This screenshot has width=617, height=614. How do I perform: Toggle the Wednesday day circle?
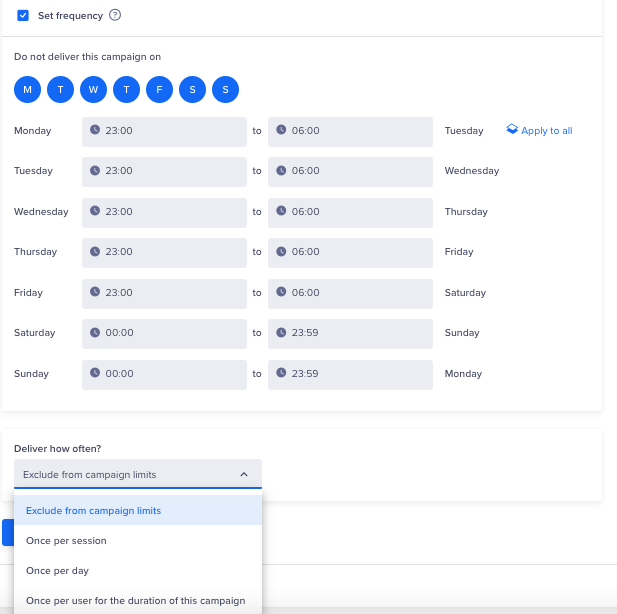point(93,90)
